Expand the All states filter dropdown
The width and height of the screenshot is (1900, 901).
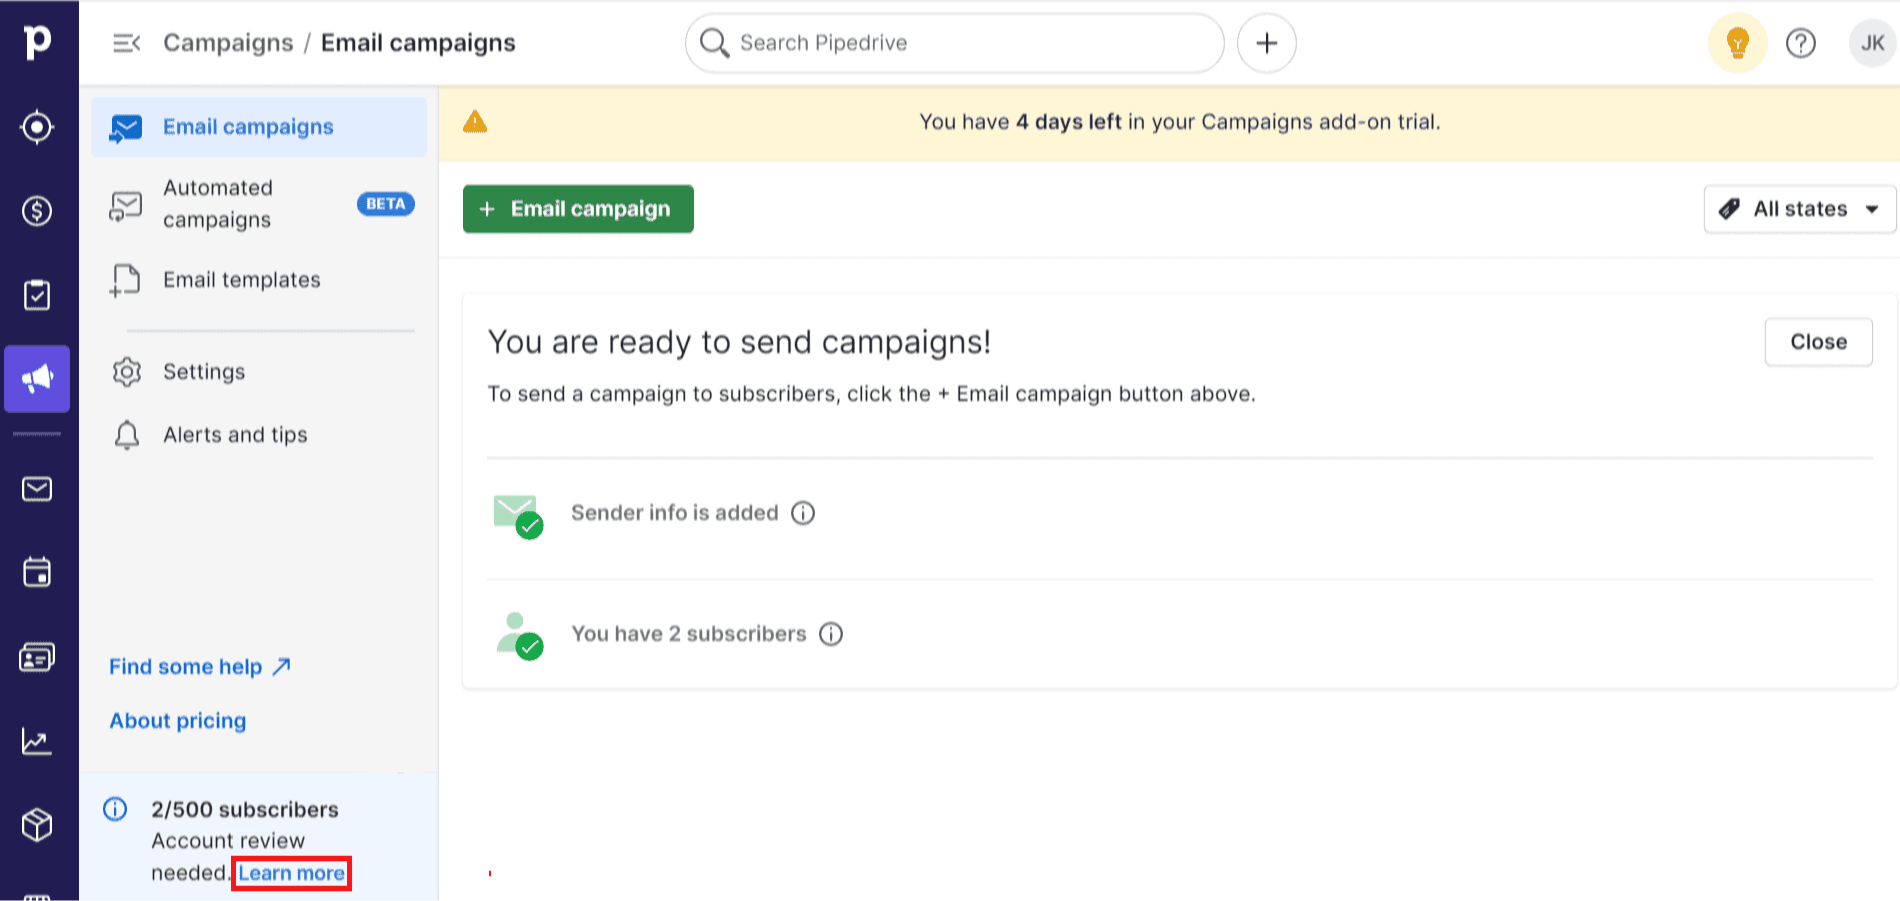pyautogui.click(x=1799, y=209)
